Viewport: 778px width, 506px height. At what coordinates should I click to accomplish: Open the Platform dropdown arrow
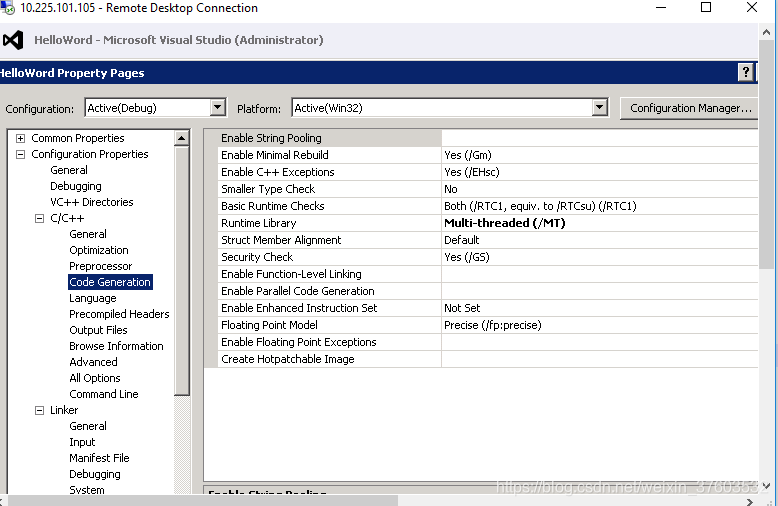coord(599,108)
